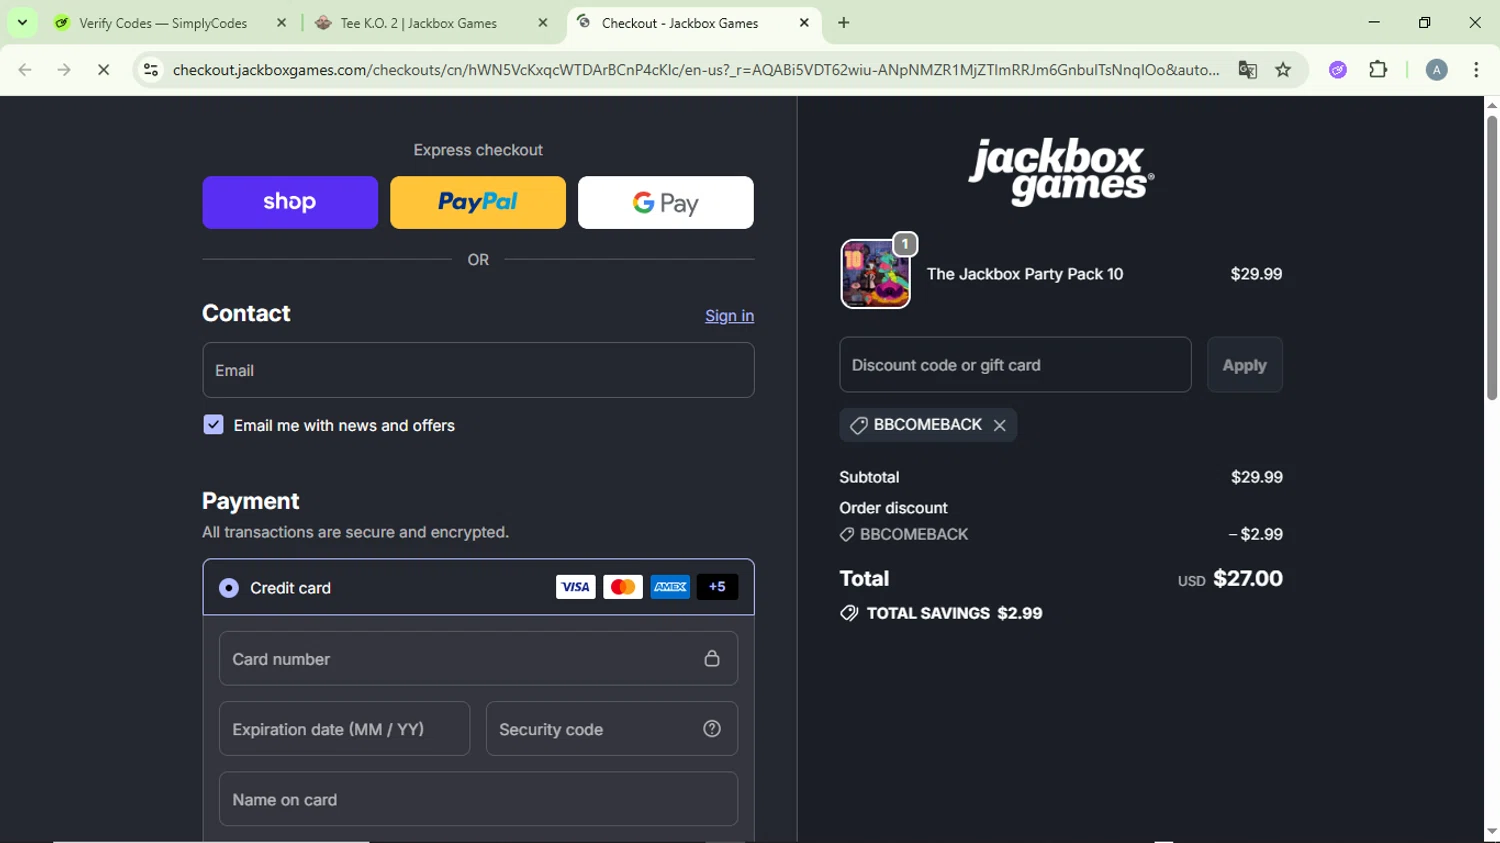The width and height of the screenshot is (1500, 843).
Task: Pay with Shop Pay button
Action: [290, 203]
